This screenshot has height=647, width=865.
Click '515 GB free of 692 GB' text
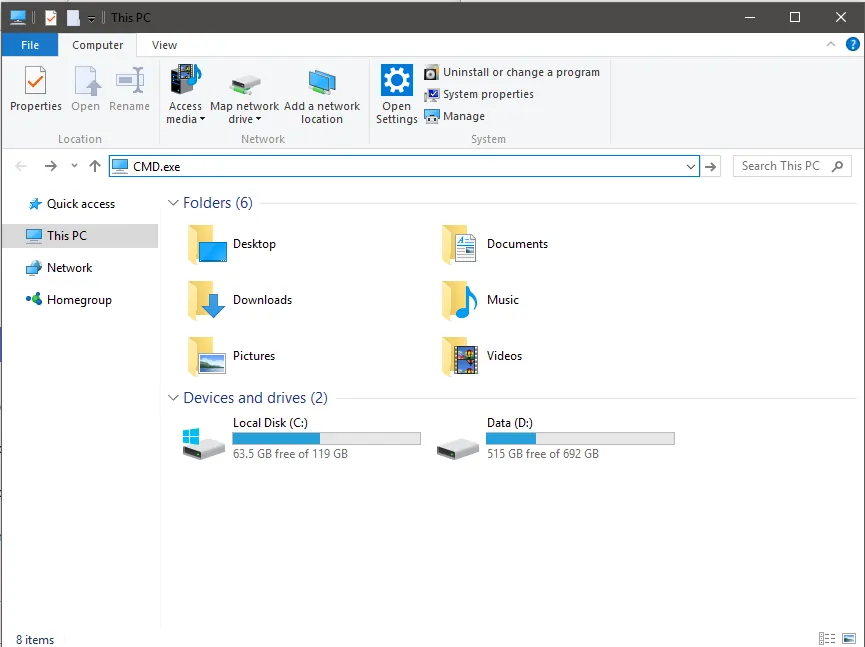(543, 454)
